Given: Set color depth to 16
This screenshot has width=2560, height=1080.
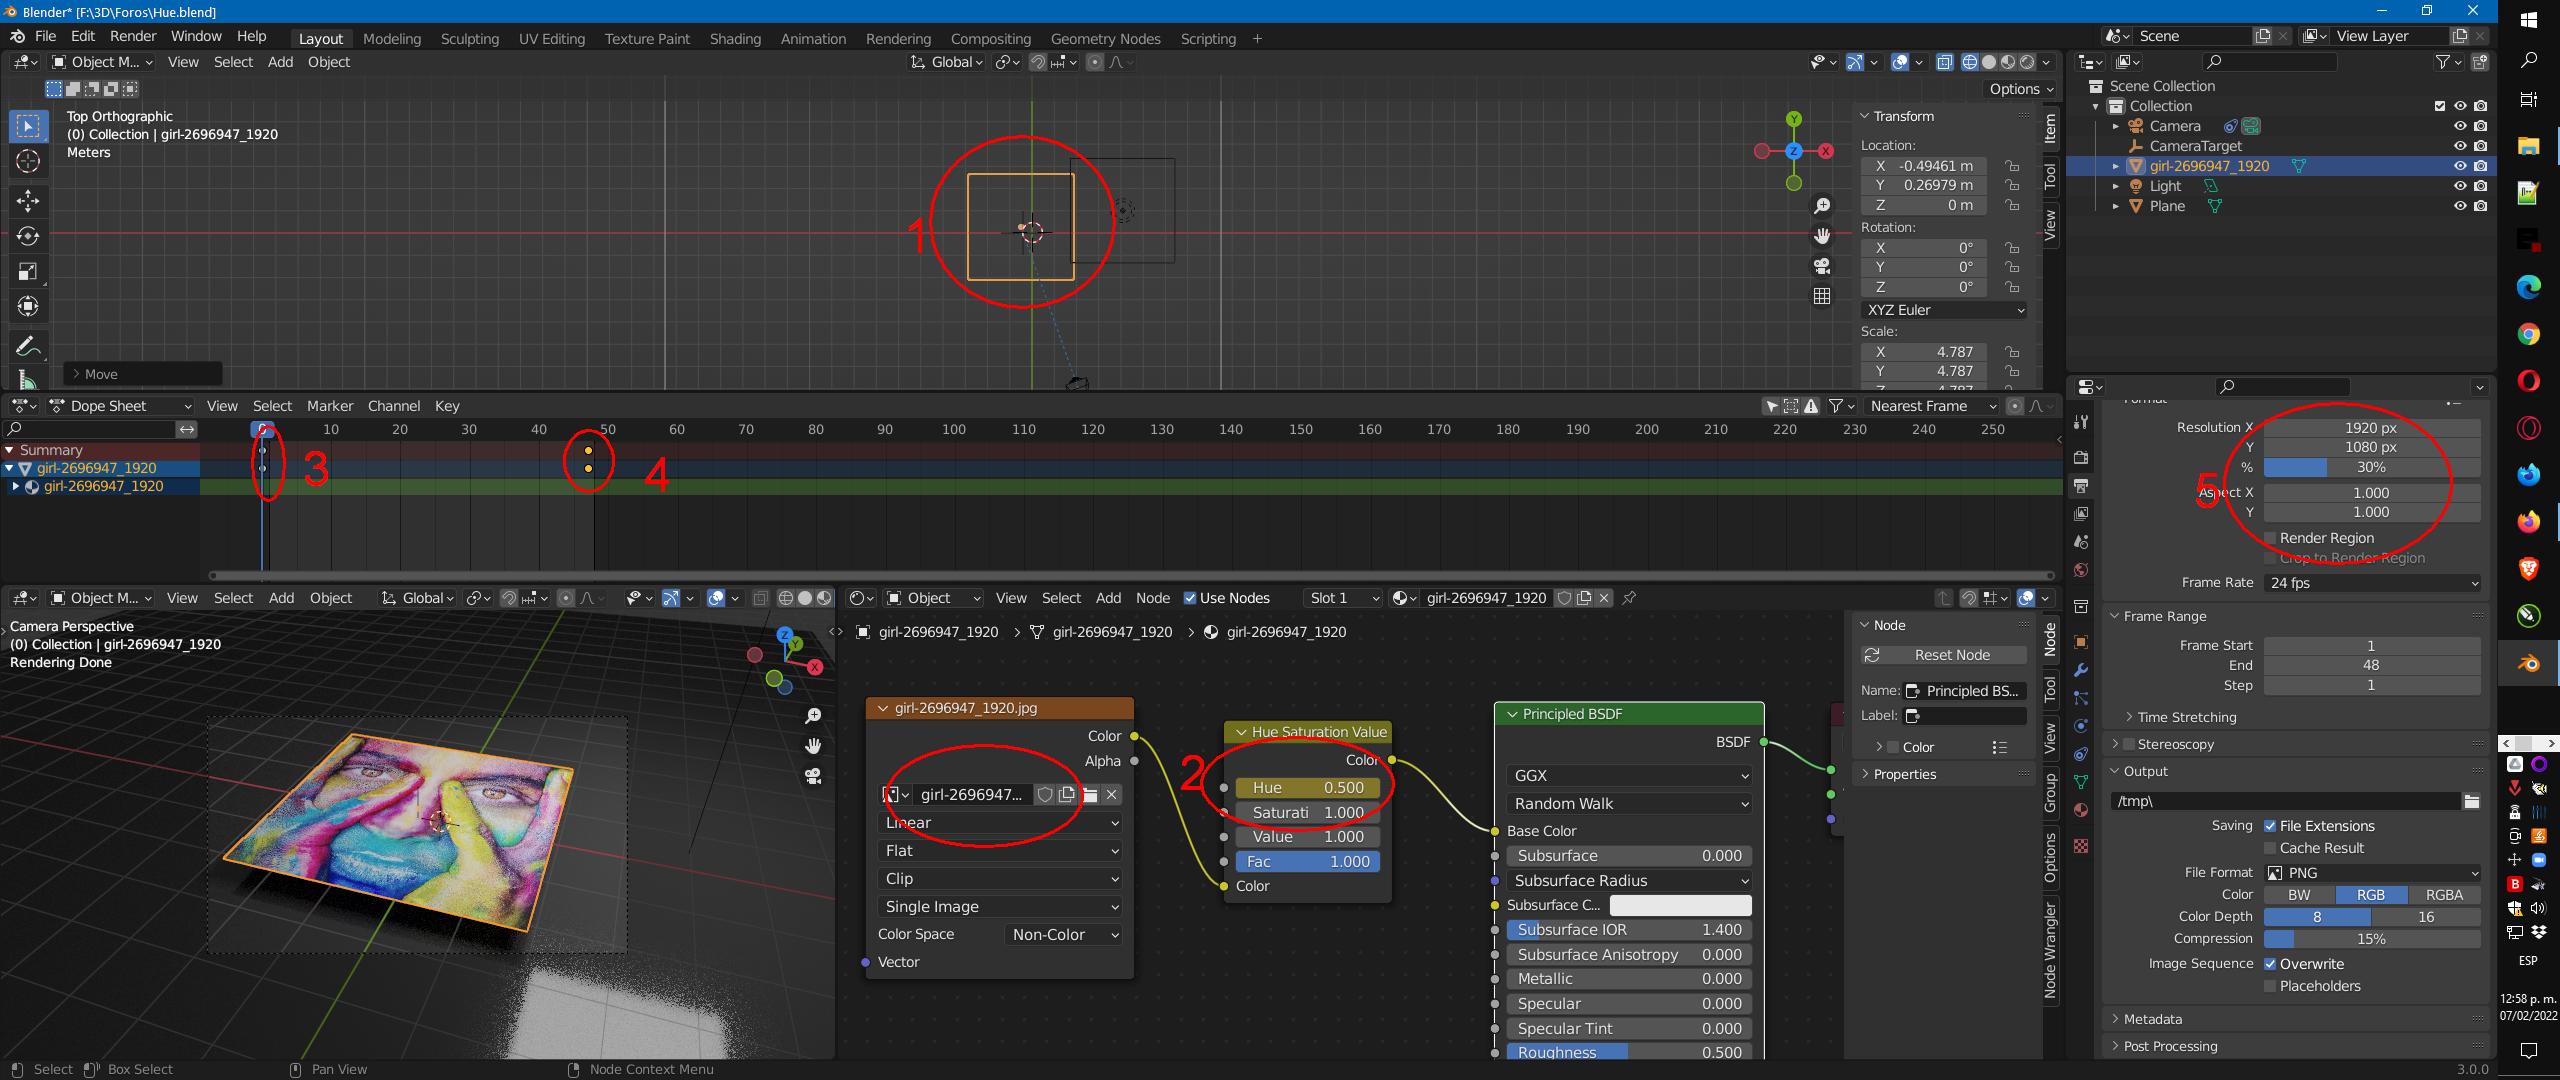Looking at the screenshot, I should coord(2426,917).
